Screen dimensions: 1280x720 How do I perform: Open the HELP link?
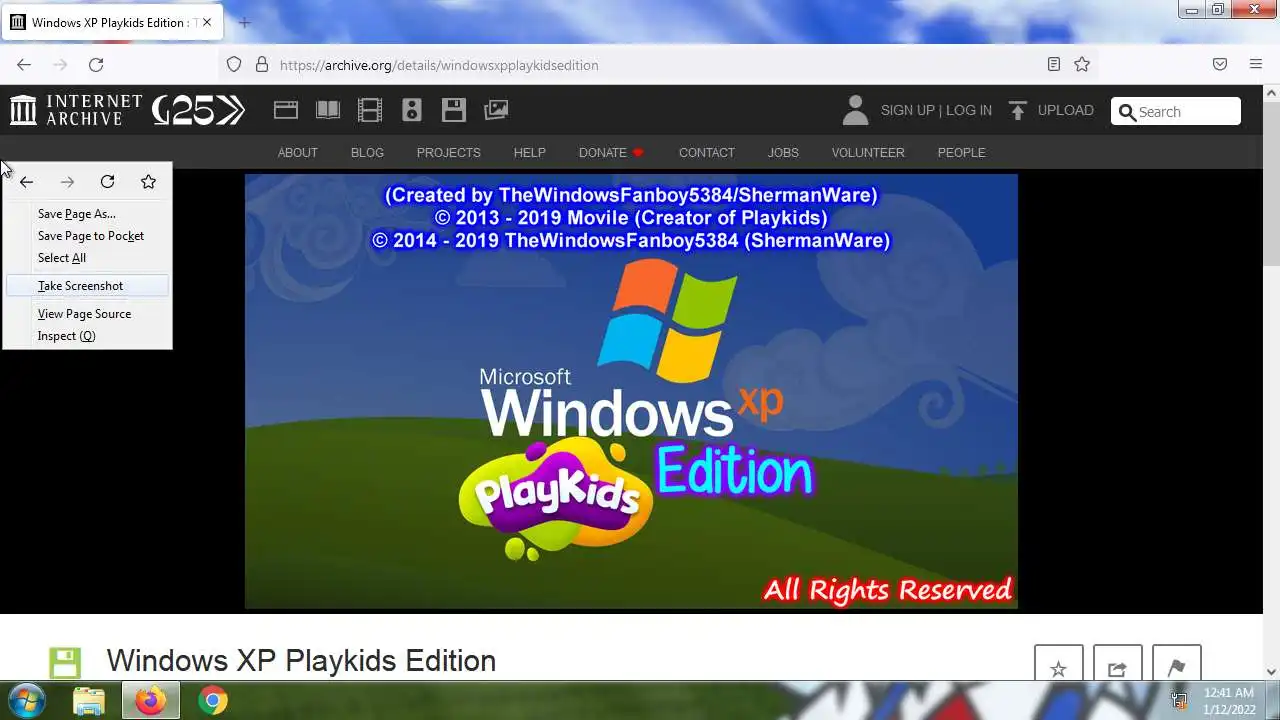[x=530, y=153]
